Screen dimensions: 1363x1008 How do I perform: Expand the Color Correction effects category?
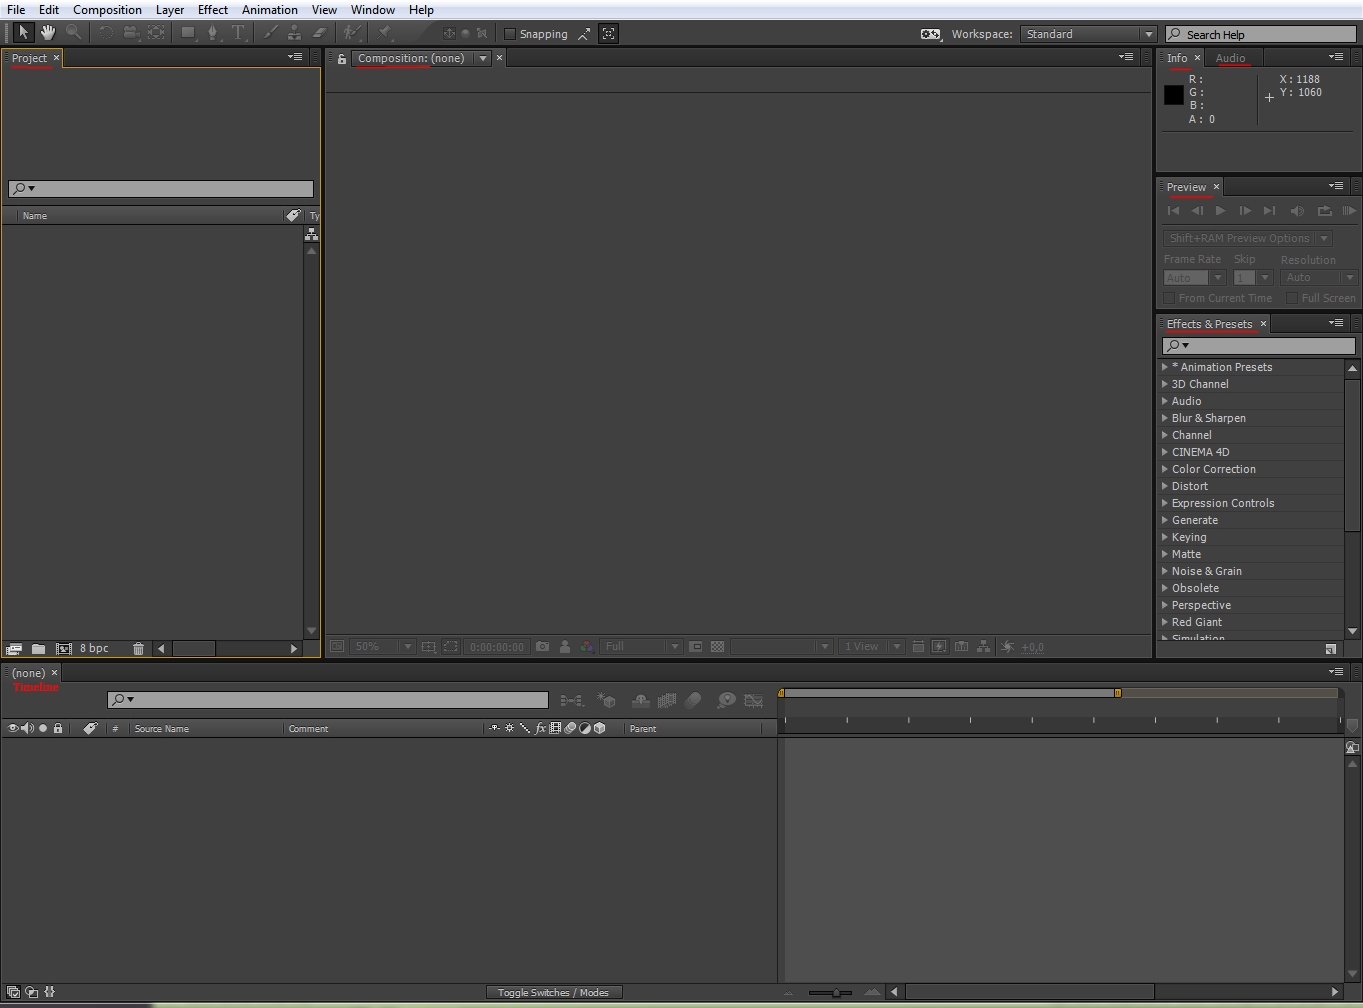(1165, 469)
